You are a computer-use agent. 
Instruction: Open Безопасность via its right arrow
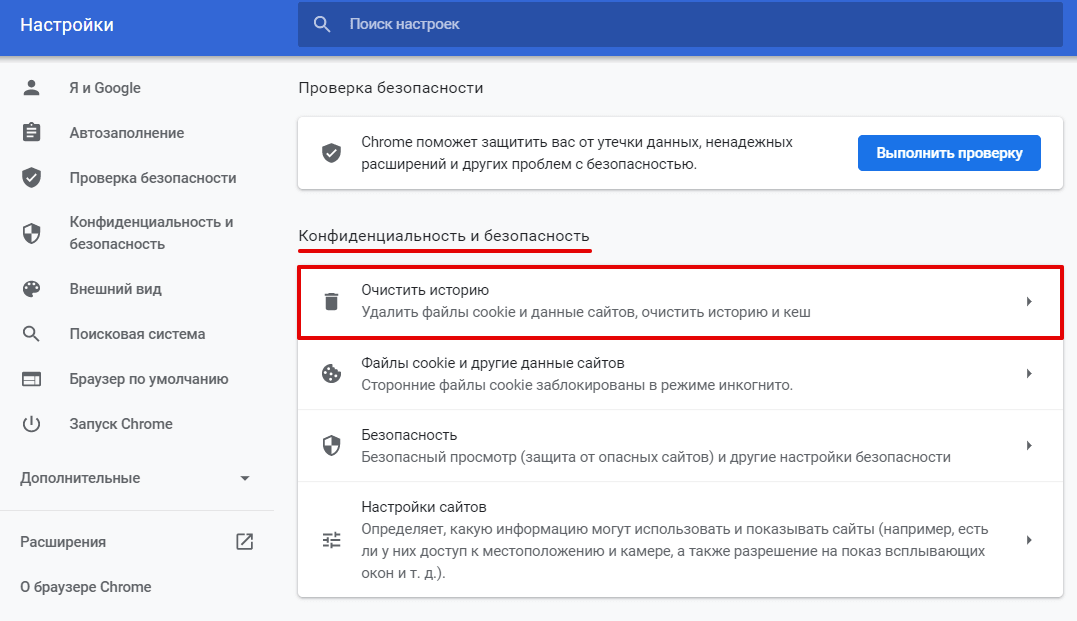point(1029,446)
